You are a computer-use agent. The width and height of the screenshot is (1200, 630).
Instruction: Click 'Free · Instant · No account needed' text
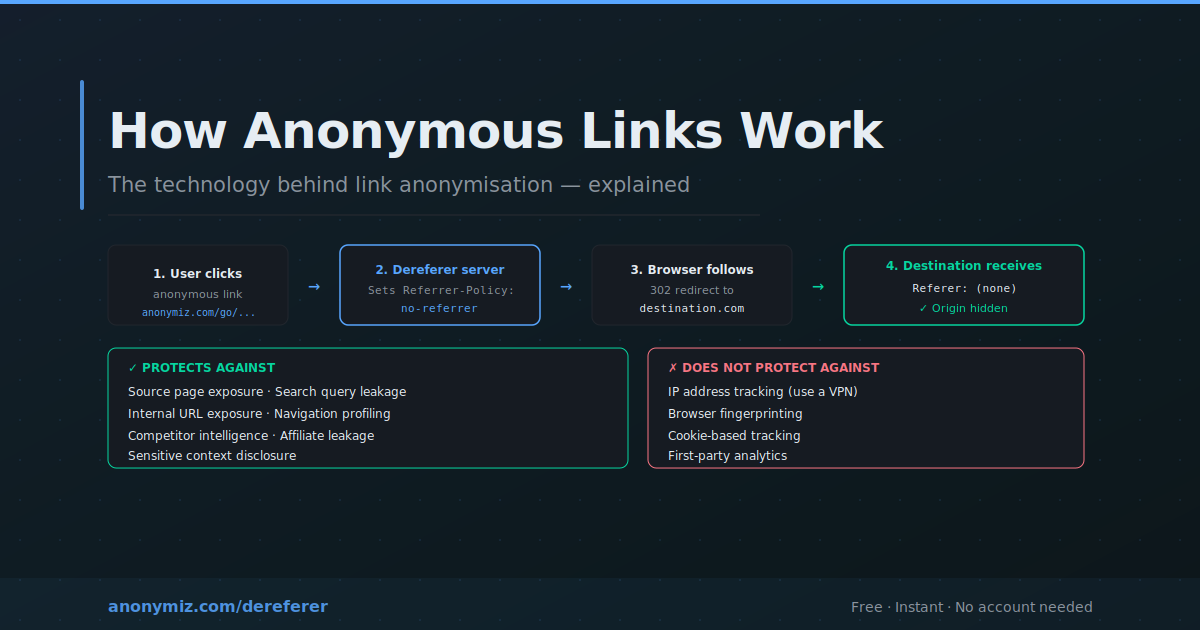[972, 607]
